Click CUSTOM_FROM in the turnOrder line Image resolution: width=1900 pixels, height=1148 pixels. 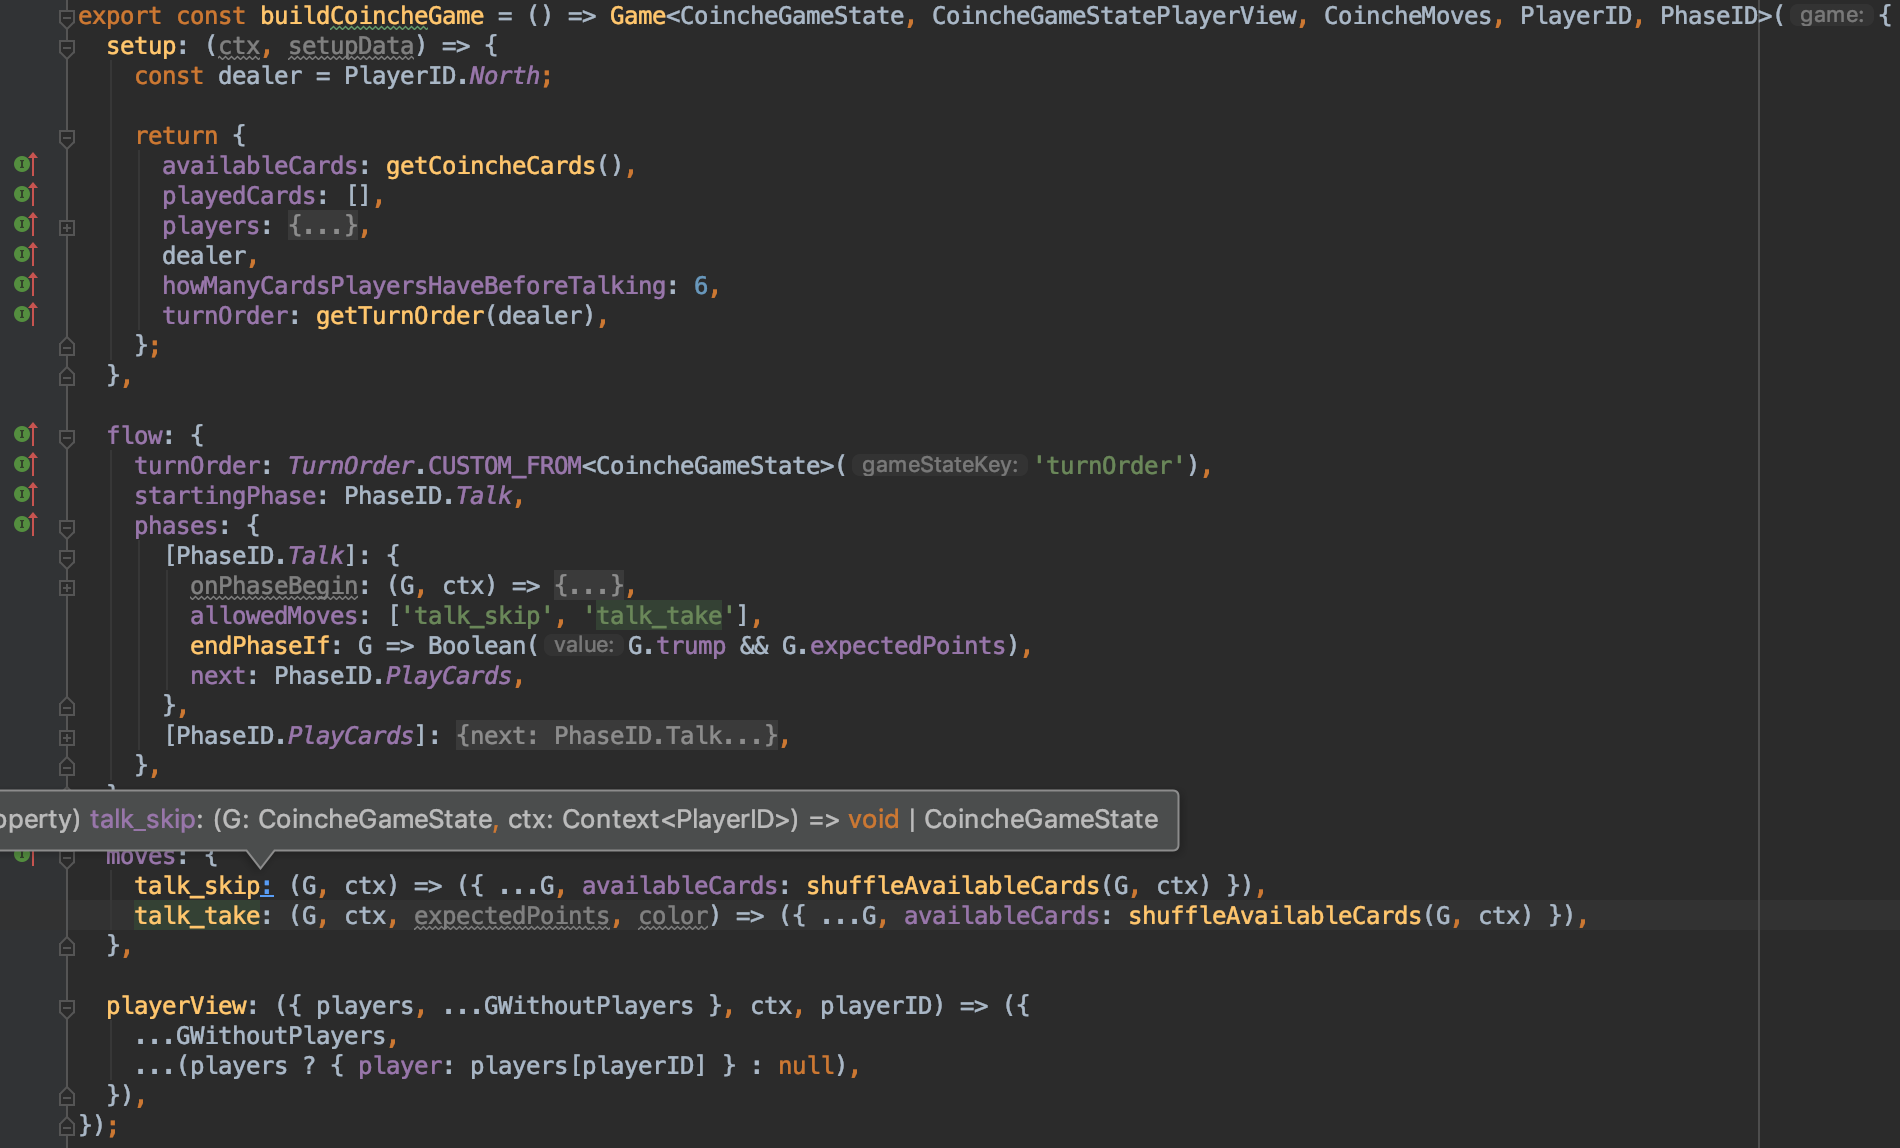click(x=505, y=466)
